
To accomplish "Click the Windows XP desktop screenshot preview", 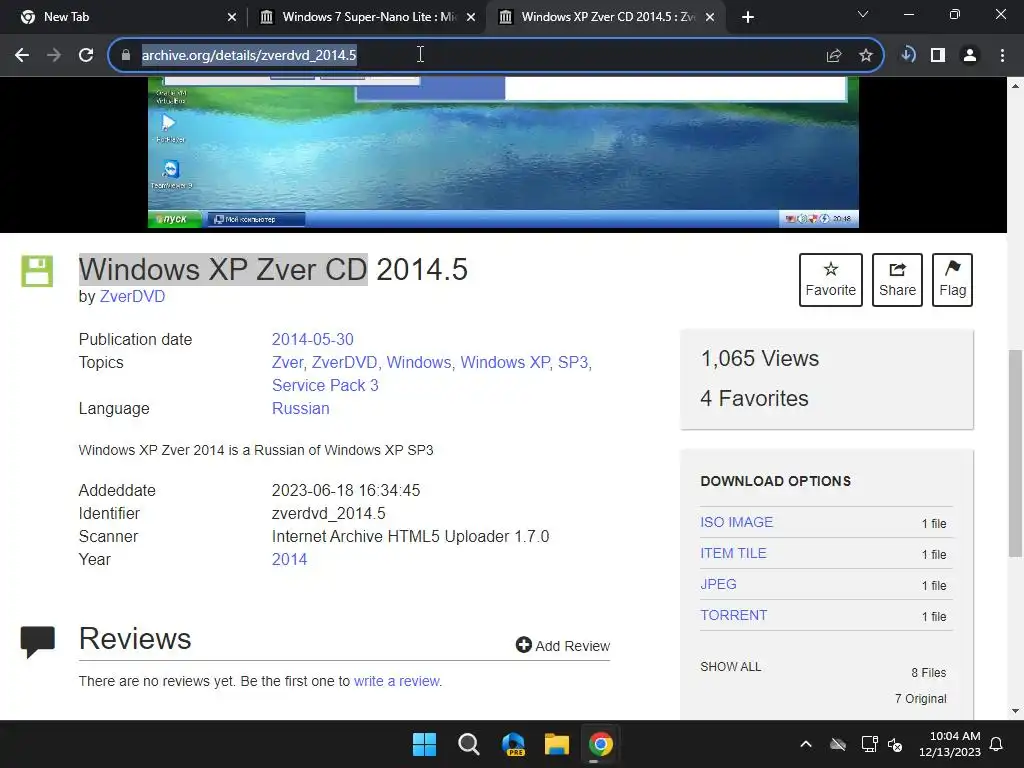I will [503, 152].
